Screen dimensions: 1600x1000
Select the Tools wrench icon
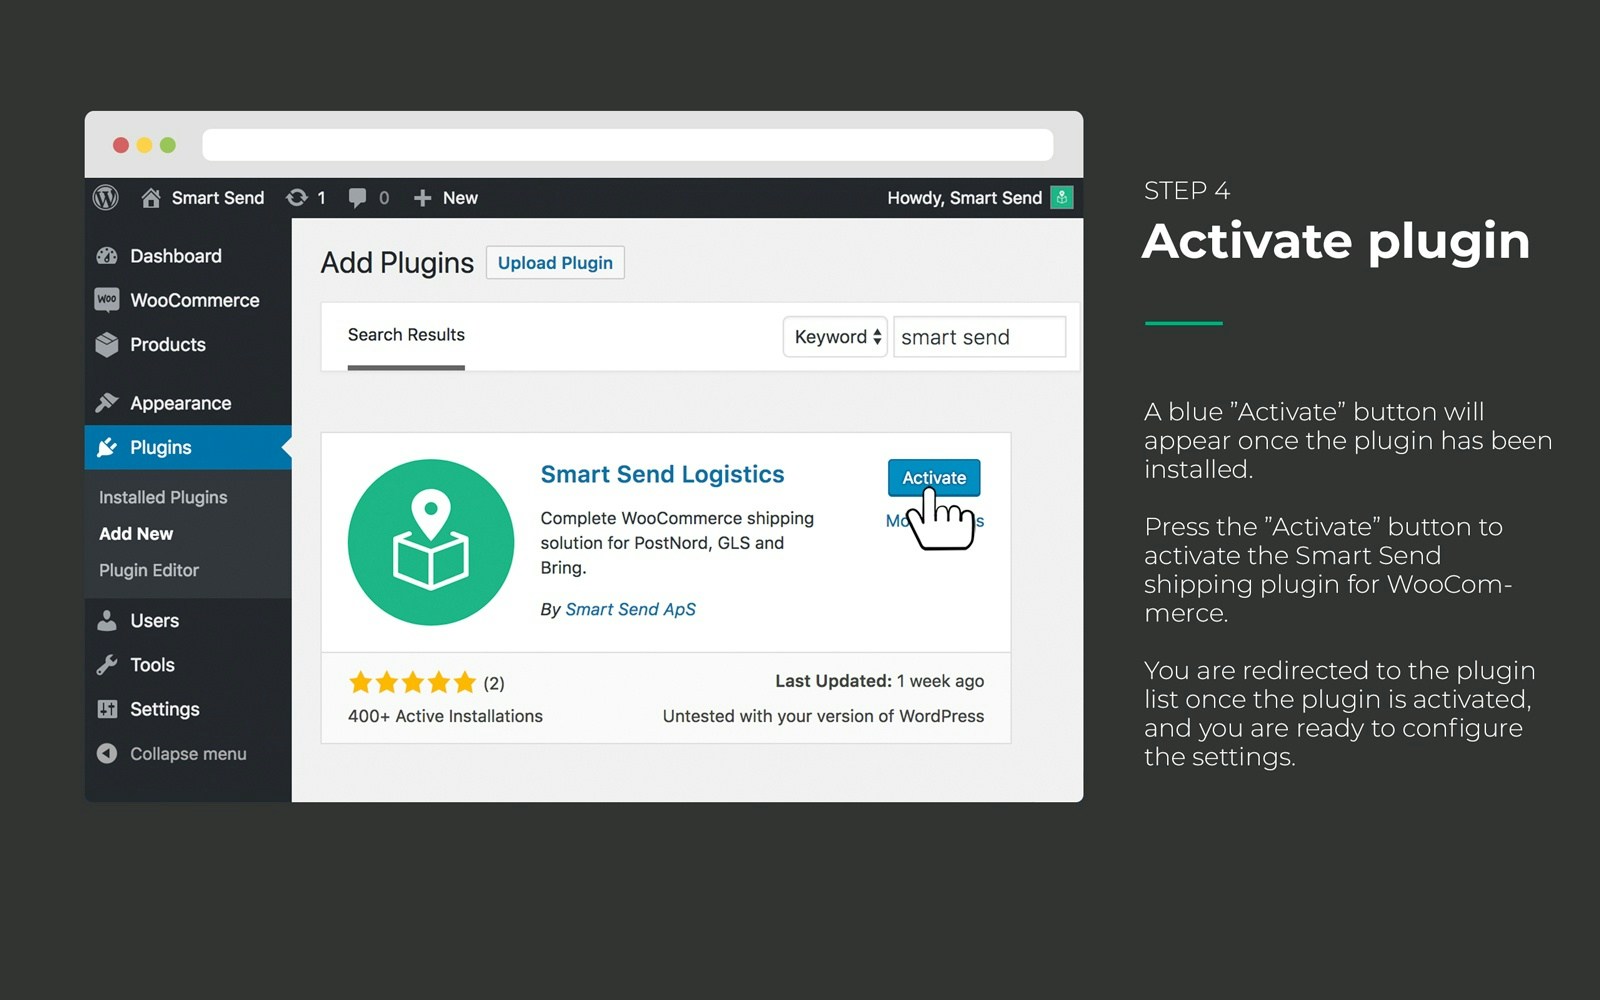[x=107, y=664]
